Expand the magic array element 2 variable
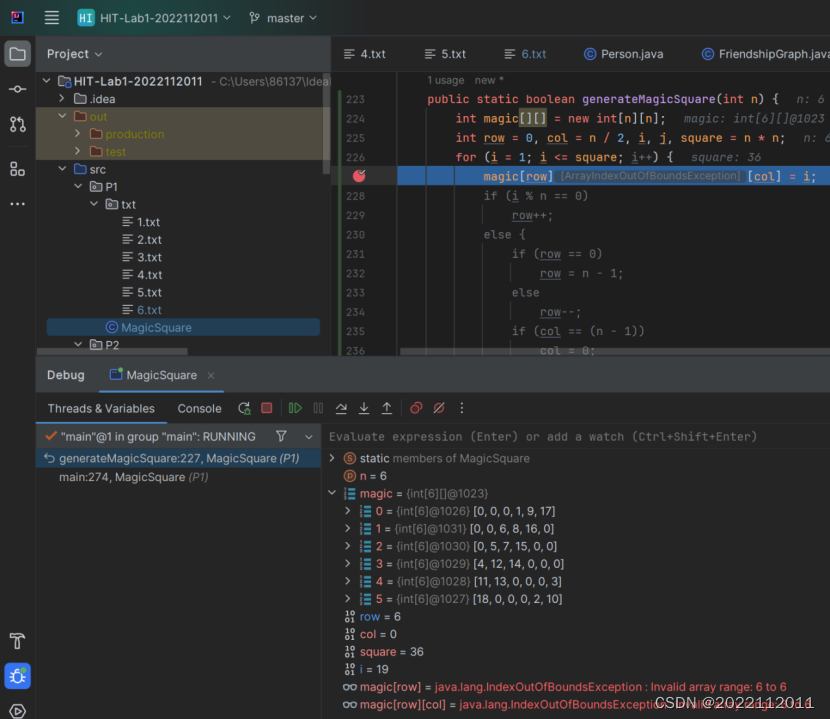The width and height of the screenshot is (830, 719). (x=348, y=546)
